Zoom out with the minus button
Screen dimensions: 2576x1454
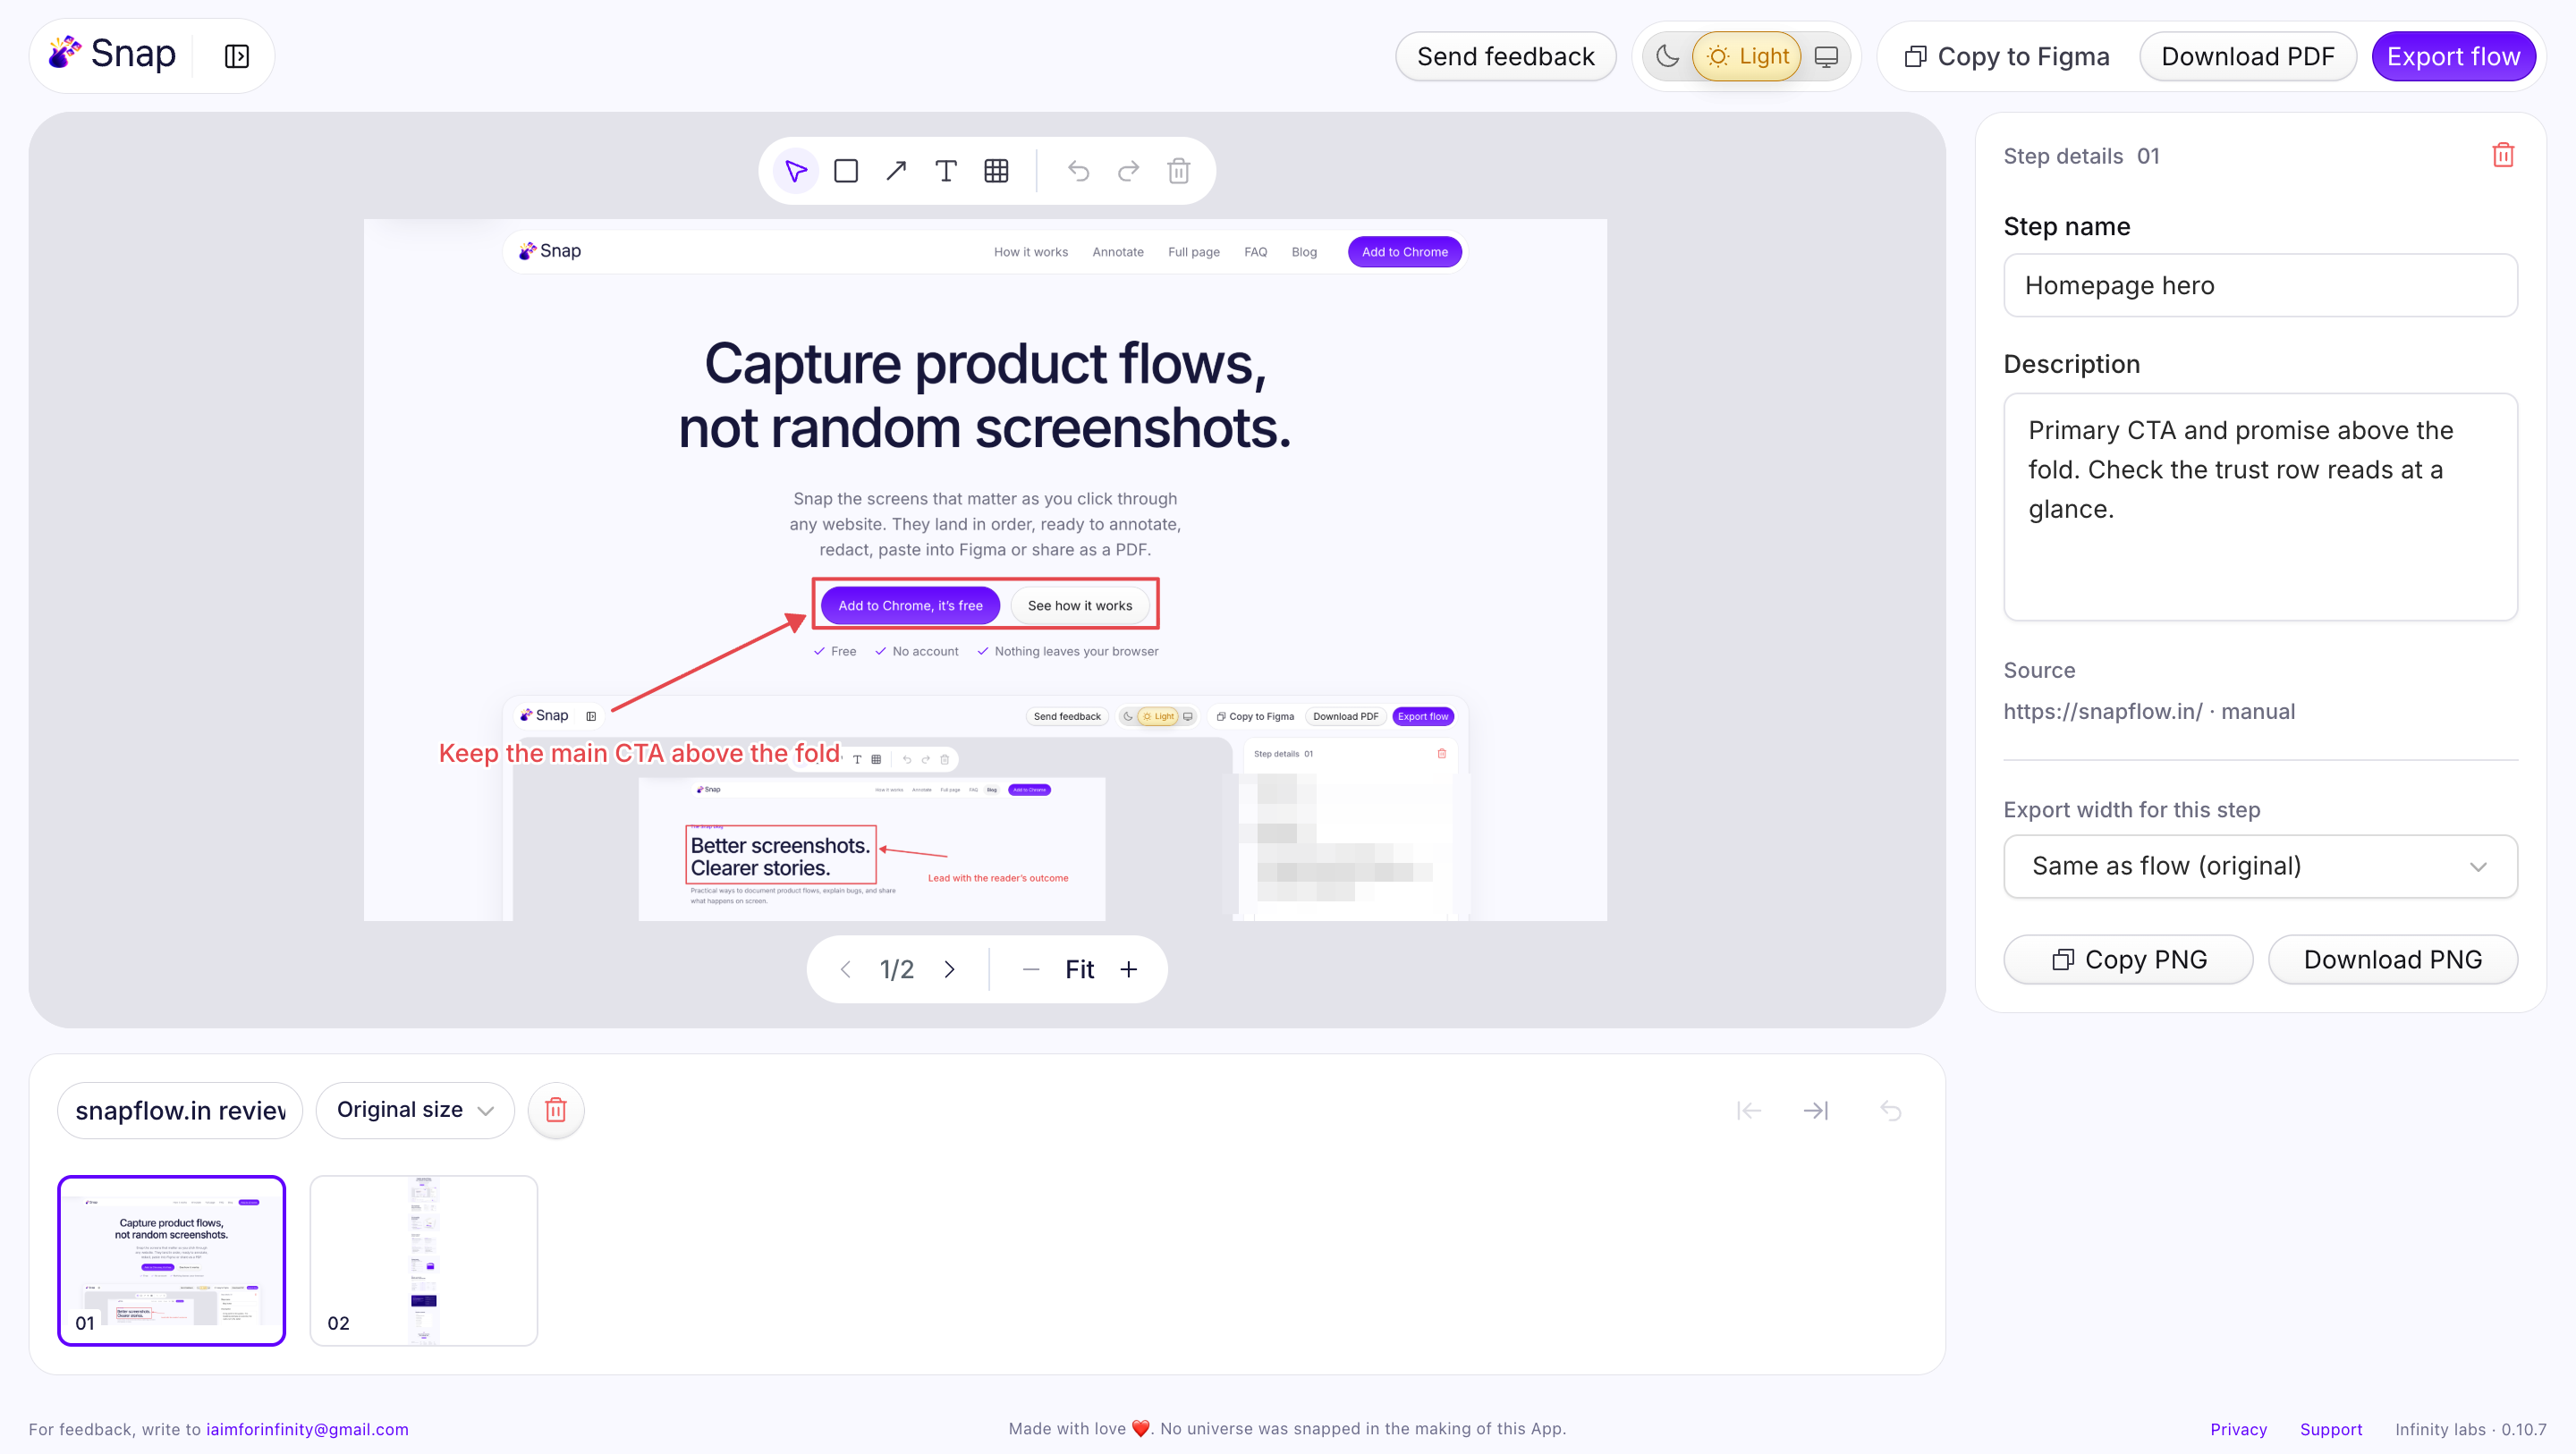(x=1031, y=969)
